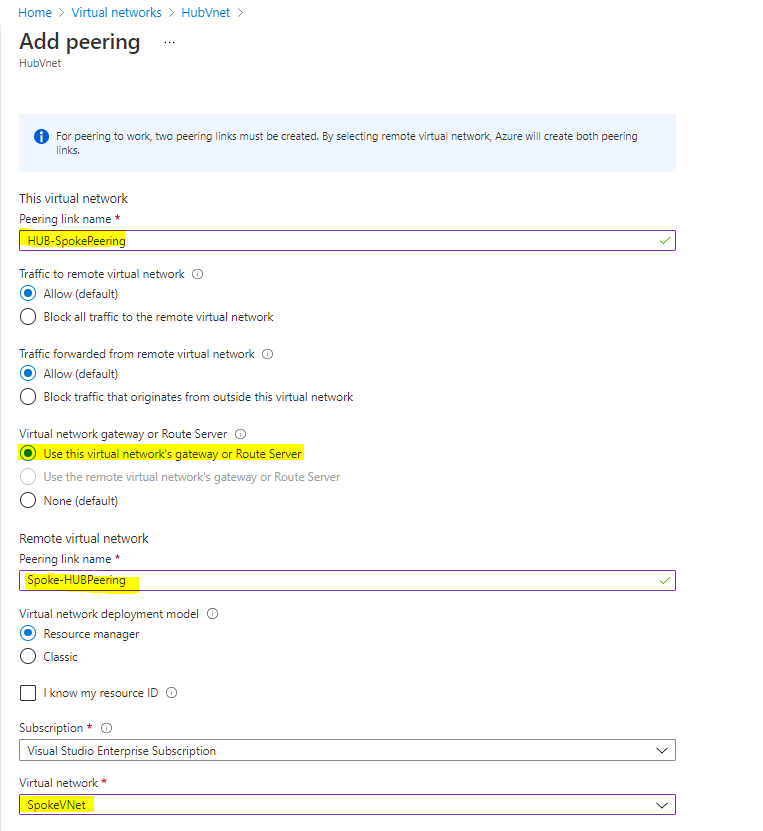This screenshot has height=831, width=763.
Task: Expand the Virtual network dropdown
Action: click(x=347, y=805)
